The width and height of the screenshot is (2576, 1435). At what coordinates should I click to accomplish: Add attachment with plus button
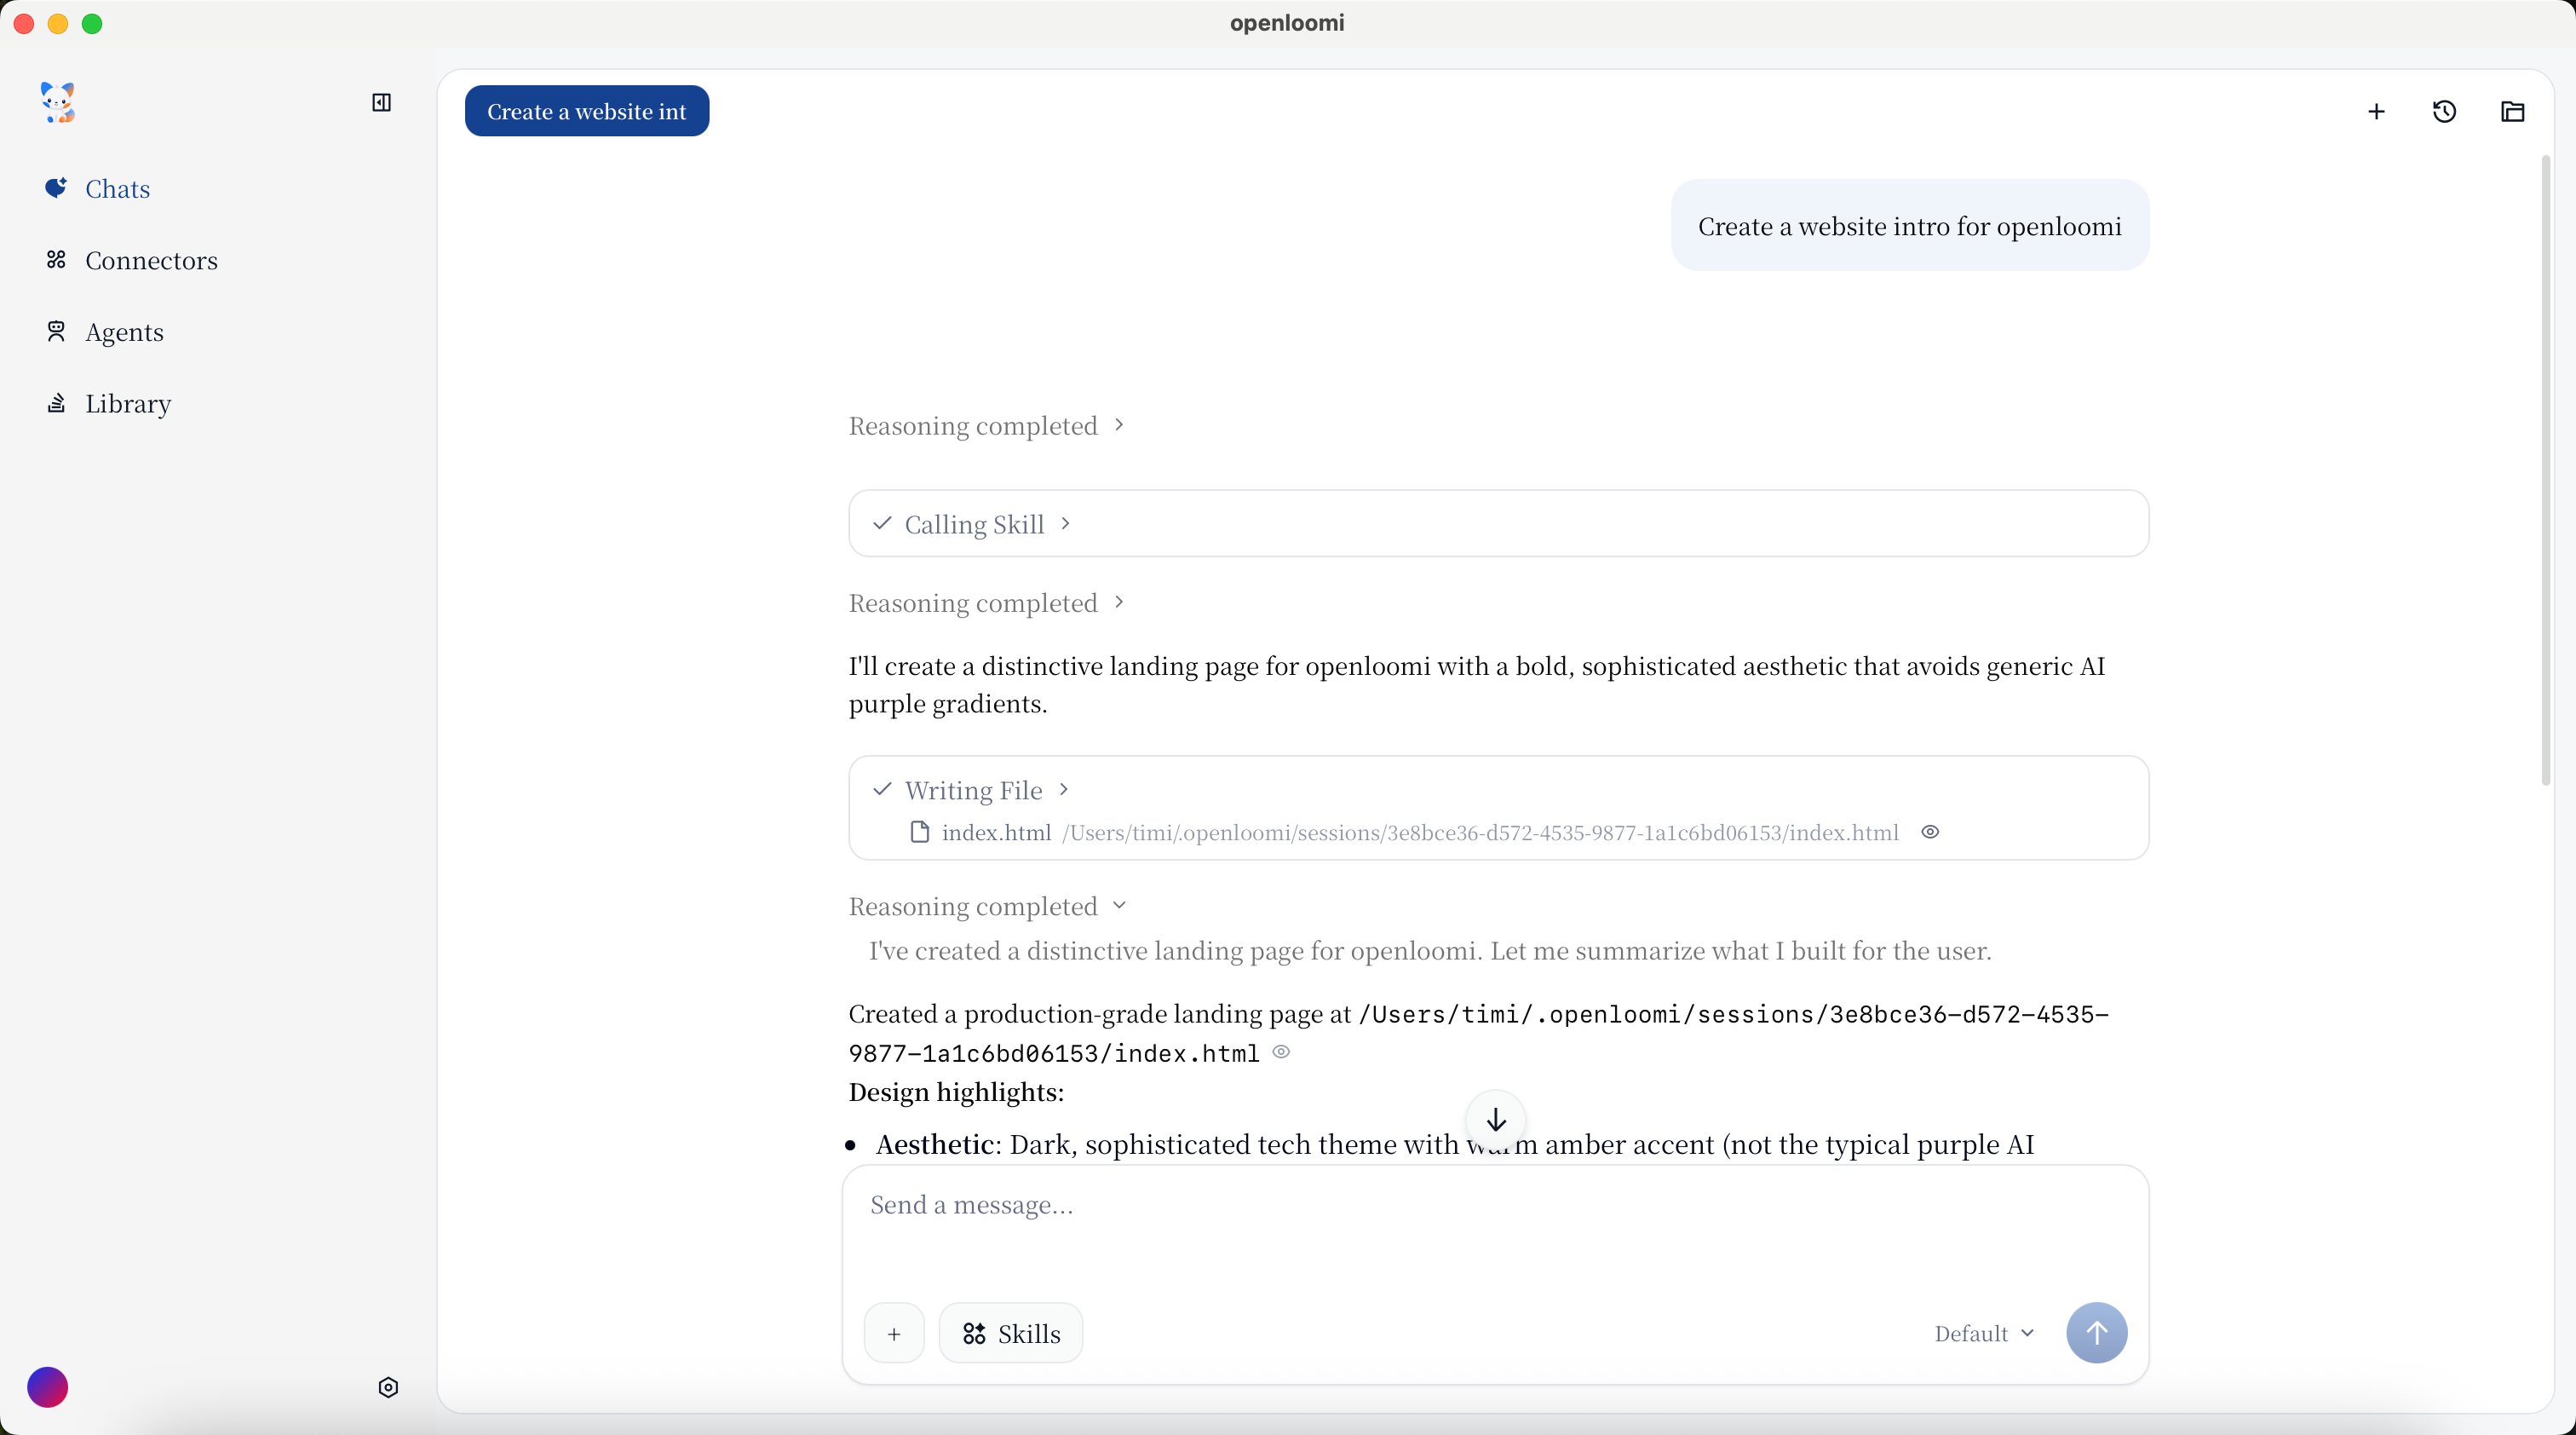pyautogui.click(x=894, y=1333)
